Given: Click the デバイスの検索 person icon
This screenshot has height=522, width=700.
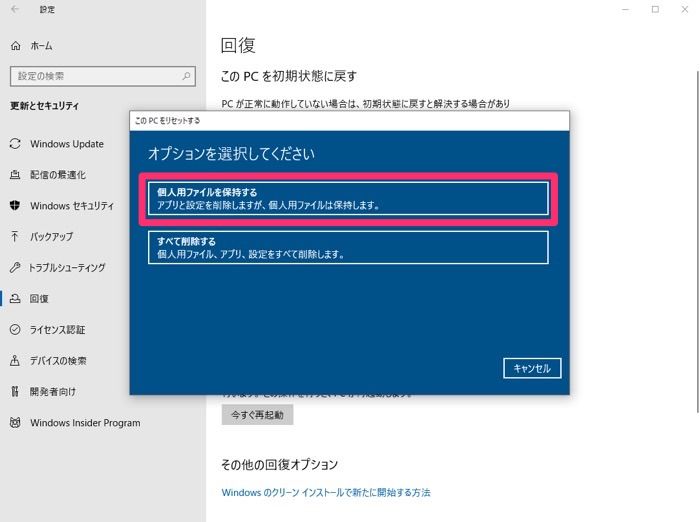Looking at the screenshot, I should [15, 360].
